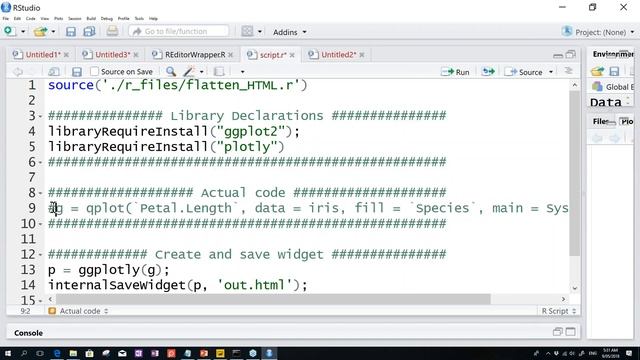
Task: Open File Explorer from the taskbar
Action: [73, 353]
